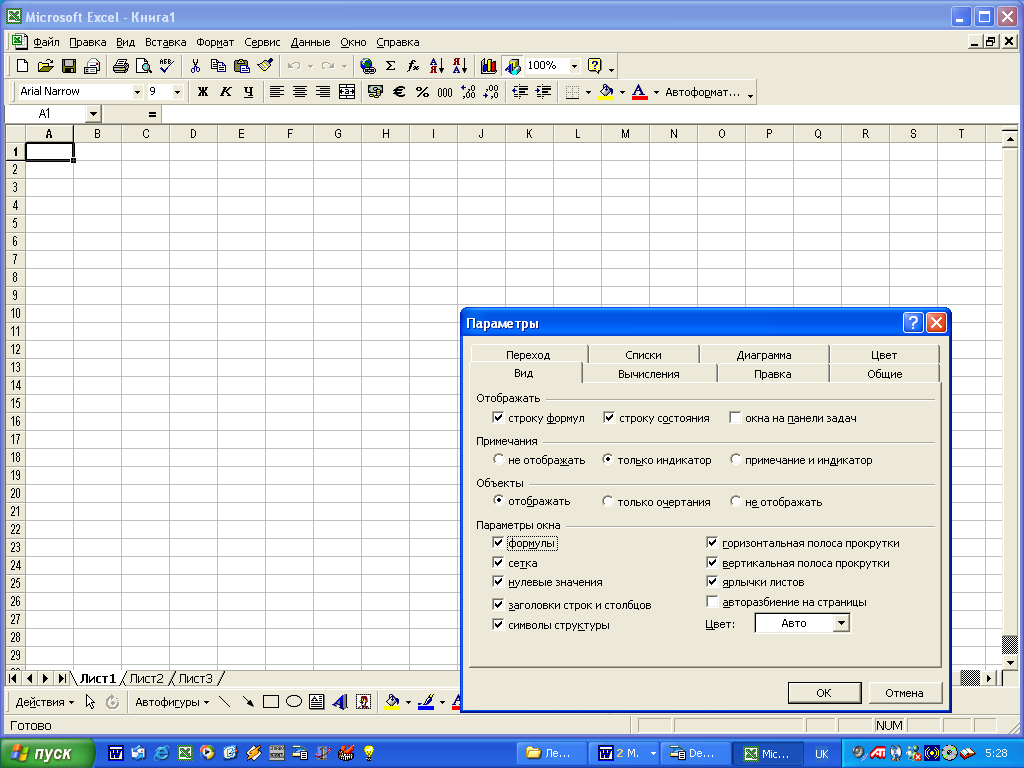Enable 'окна на панели задач' checkbox
Screen dimensions: 1024x768
pyautogui.click(x=735, y=417)
